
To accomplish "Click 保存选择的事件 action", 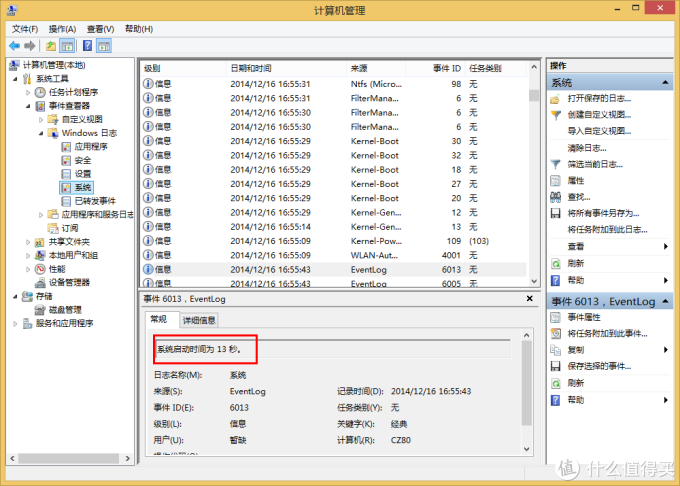I will 598,366.
